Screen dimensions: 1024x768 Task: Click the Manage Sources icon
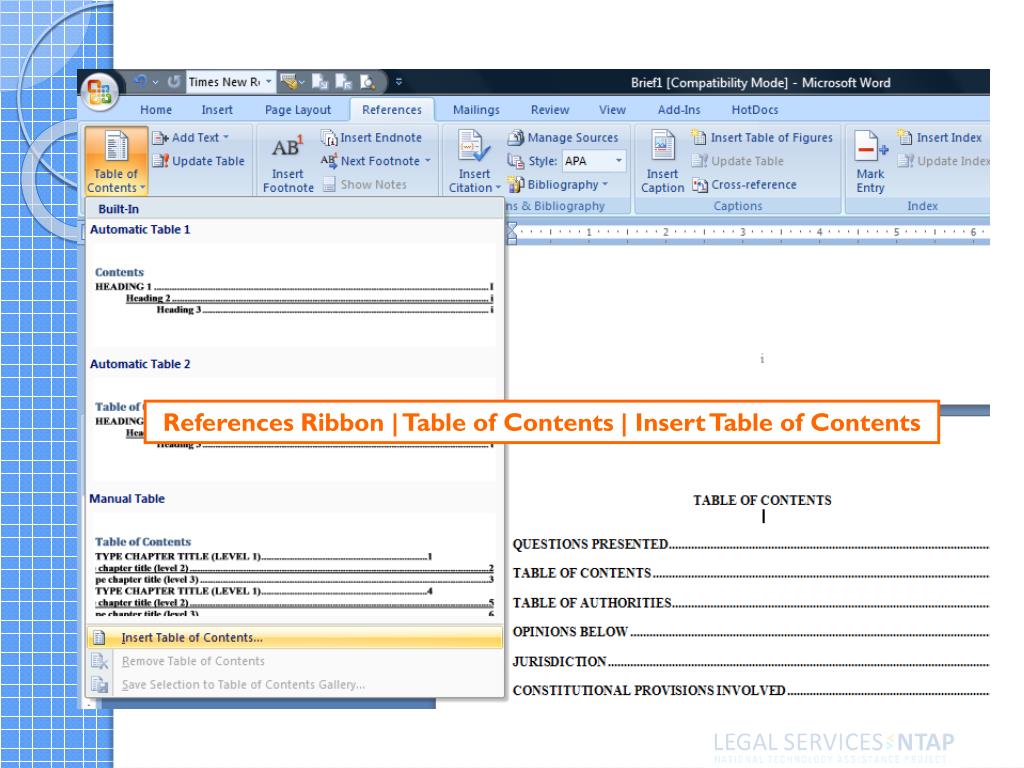click(x=516, y=137)
